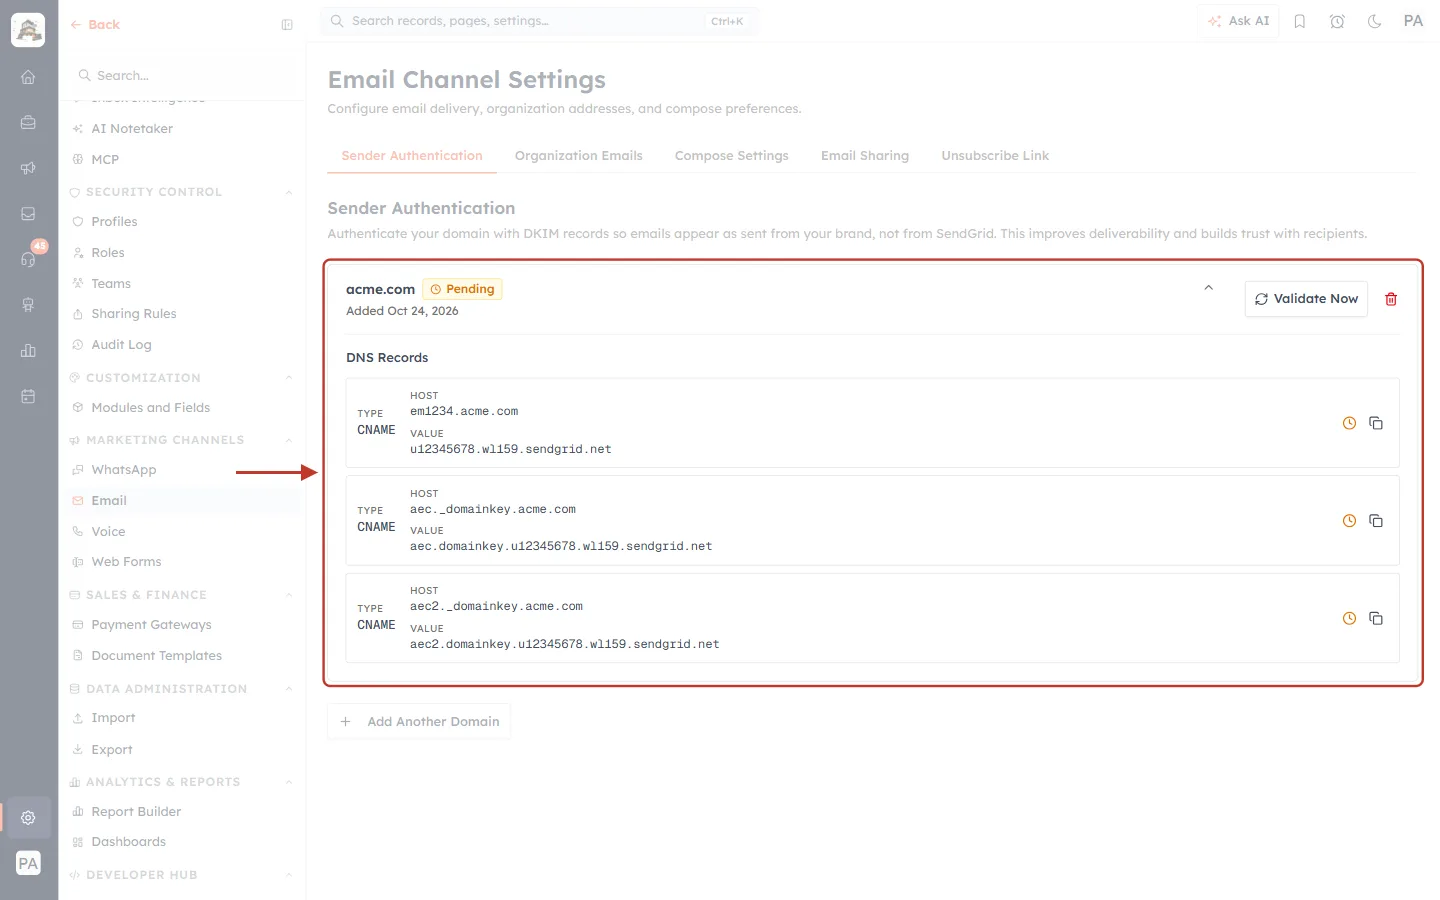Viewport: 1440px width, 900px height.
Task: Copy the aec2._domainkey.acme.com DNS record
Action: point(1376,618)
